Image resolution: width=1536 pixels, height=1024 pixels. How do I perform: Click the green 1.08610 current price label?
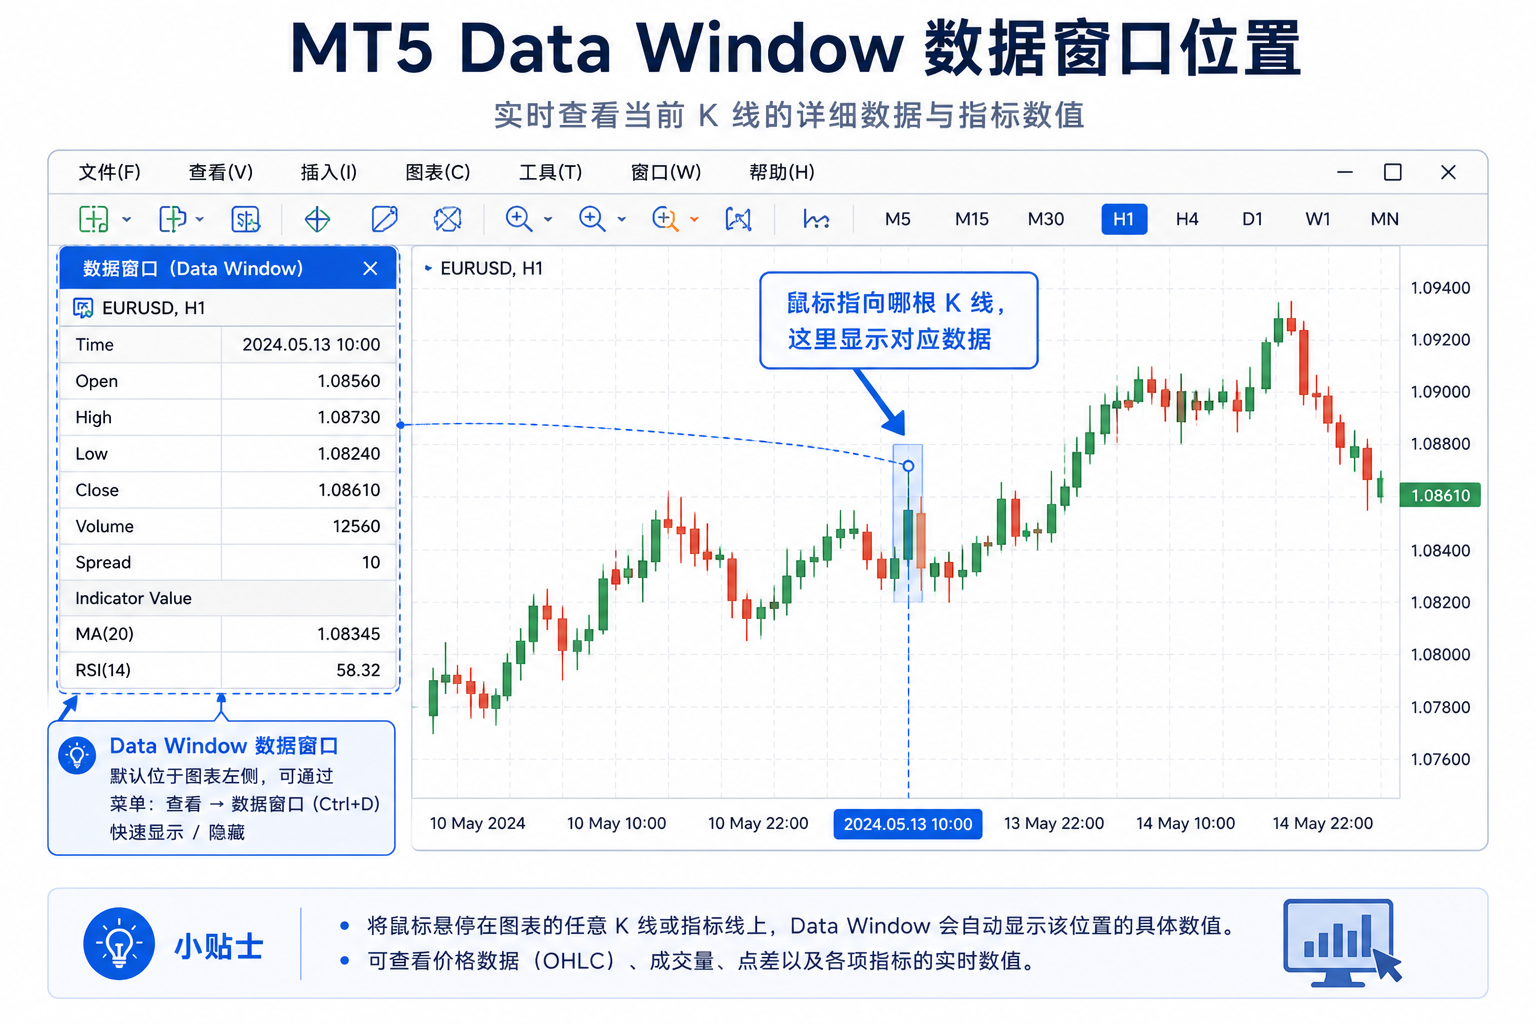pyautogui.click(x=1440, y=495)
